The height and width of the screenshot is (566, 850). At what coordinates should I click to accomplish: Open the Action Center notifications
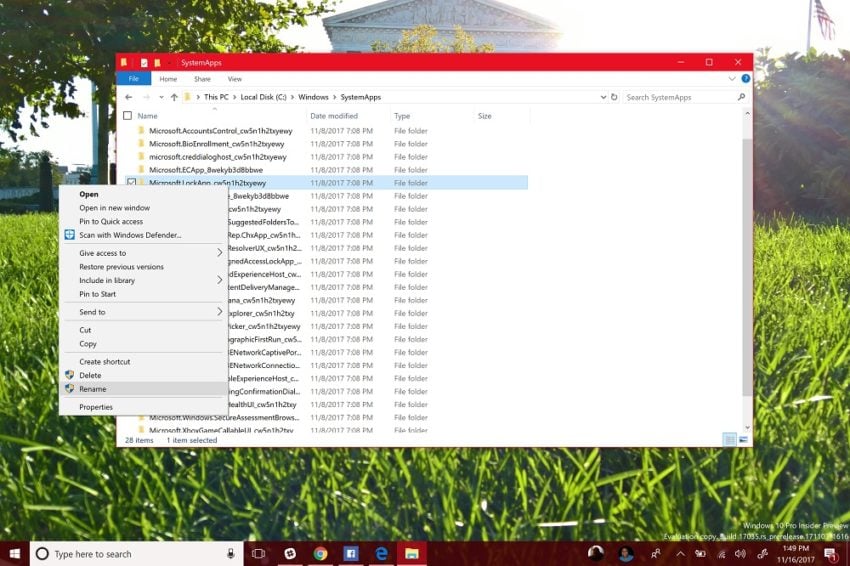click(830, 554)
